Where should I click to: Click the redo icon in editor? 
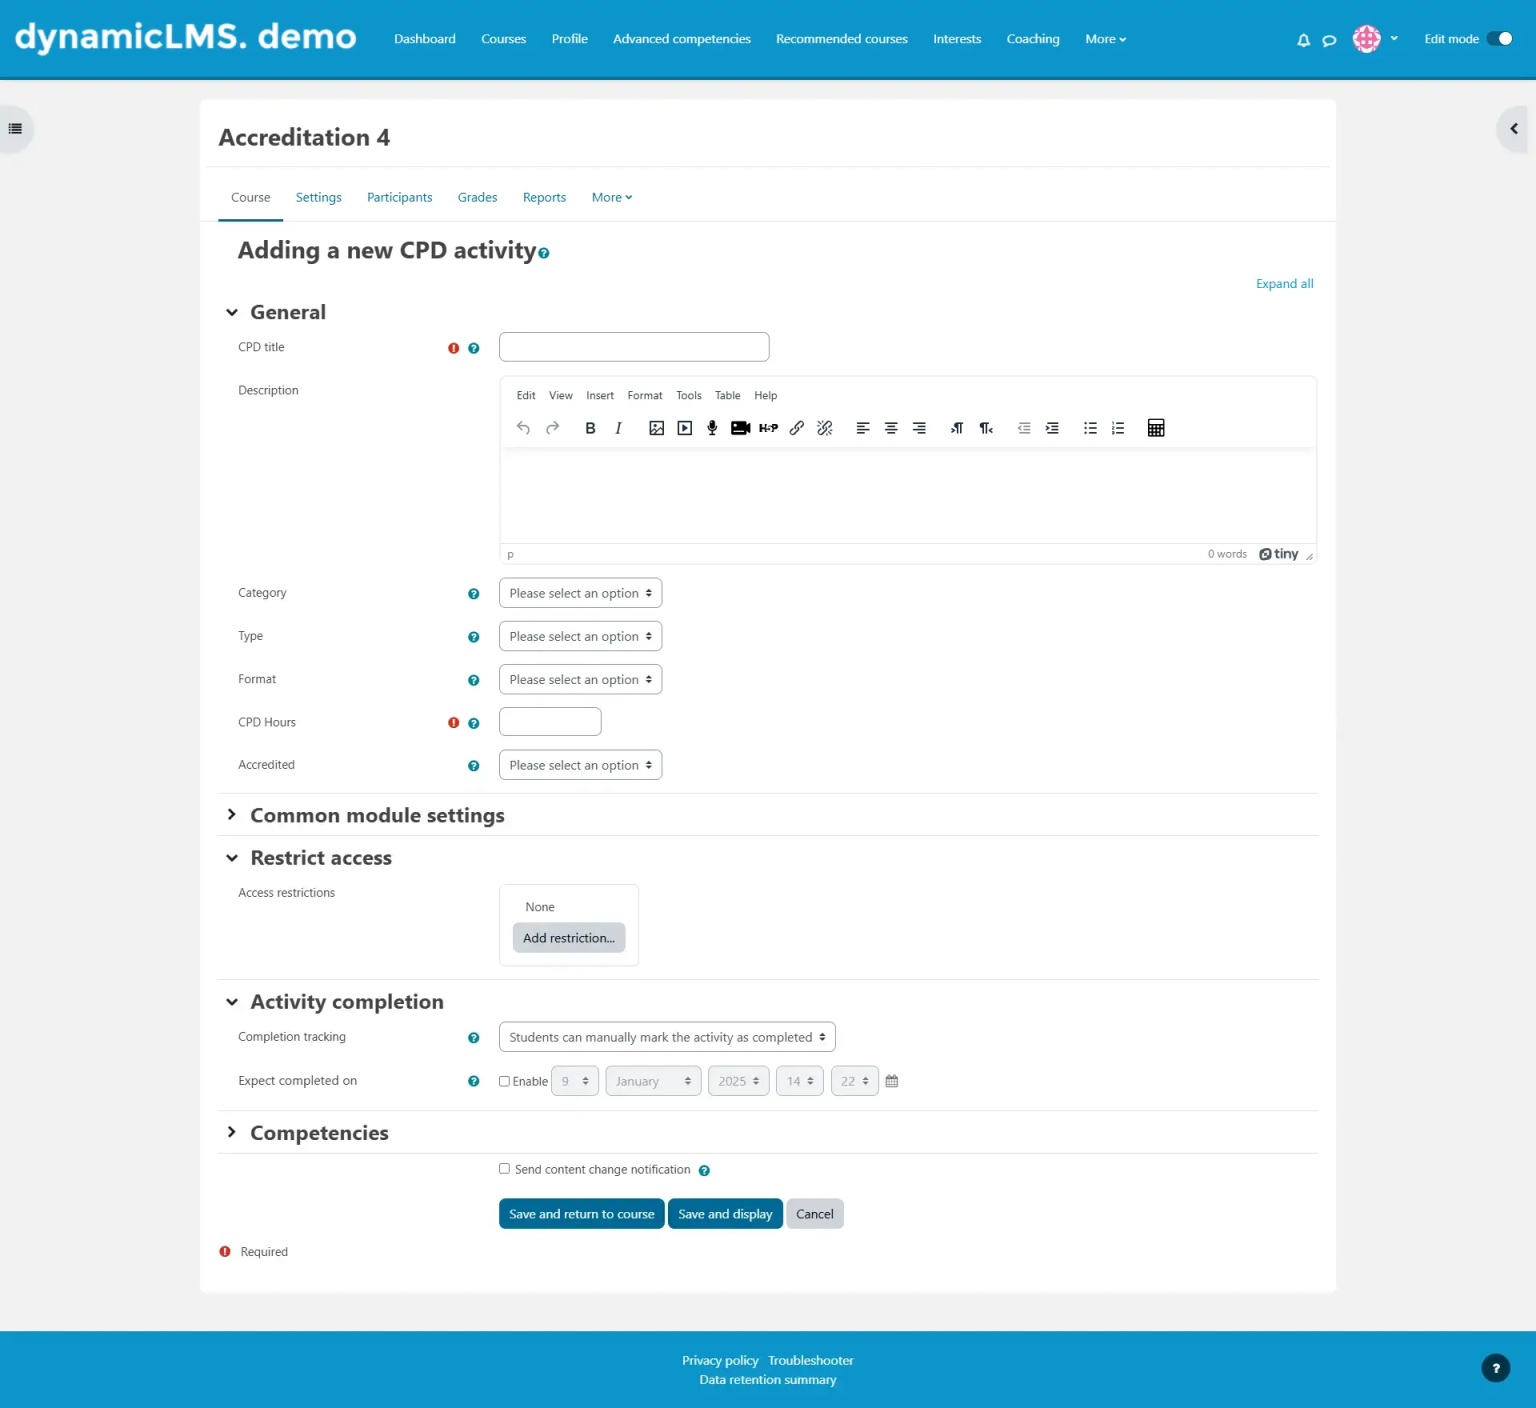click(x=552, y=428)
